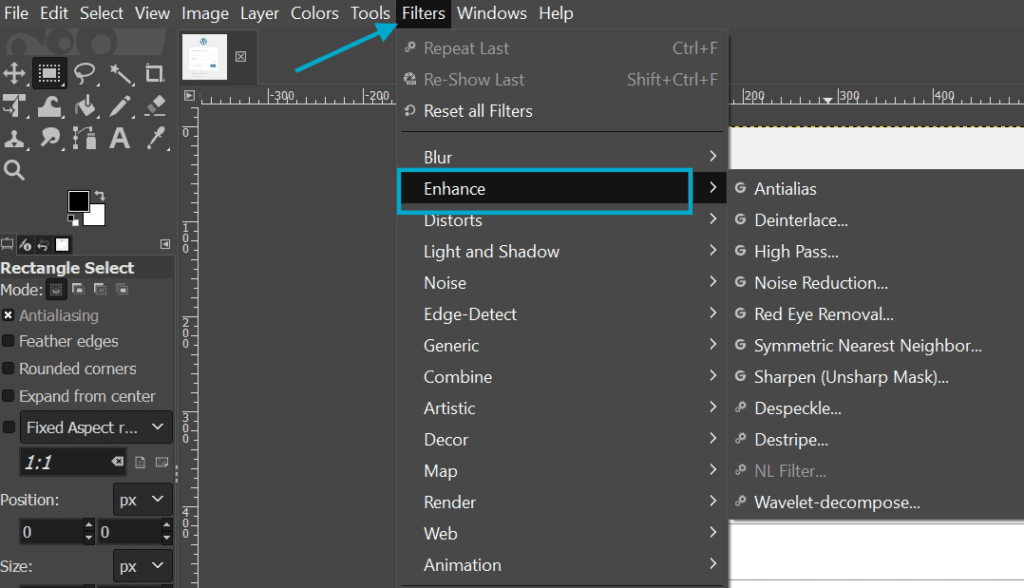Image resolution: width=1024 pixels, height=588 pixels.
Task: Select the Zoom magnifier tool
Action: pyautogui.click(x=14, y=171)
